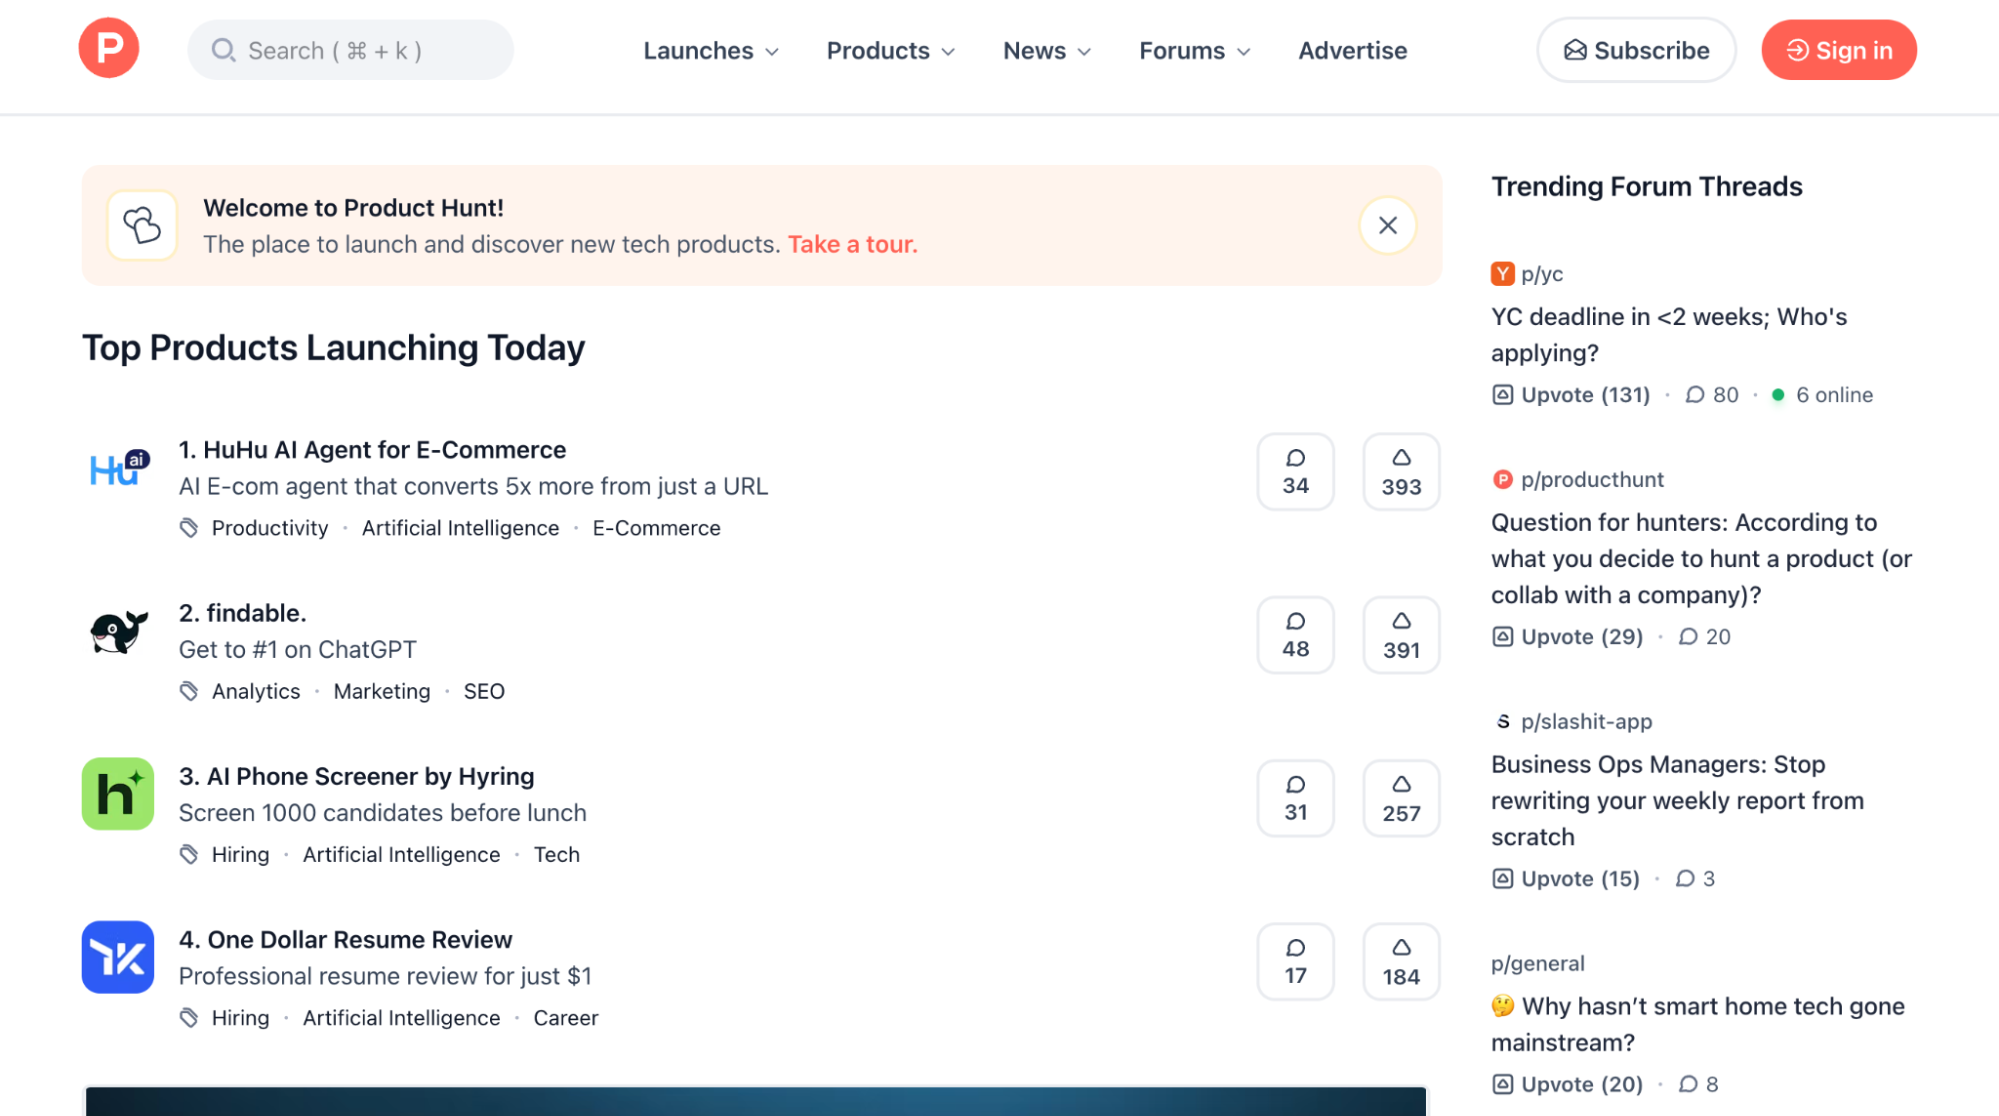Follow the Take a tour link
Viewport: 1999px width, 1116px height.
[x=851, y=244]
